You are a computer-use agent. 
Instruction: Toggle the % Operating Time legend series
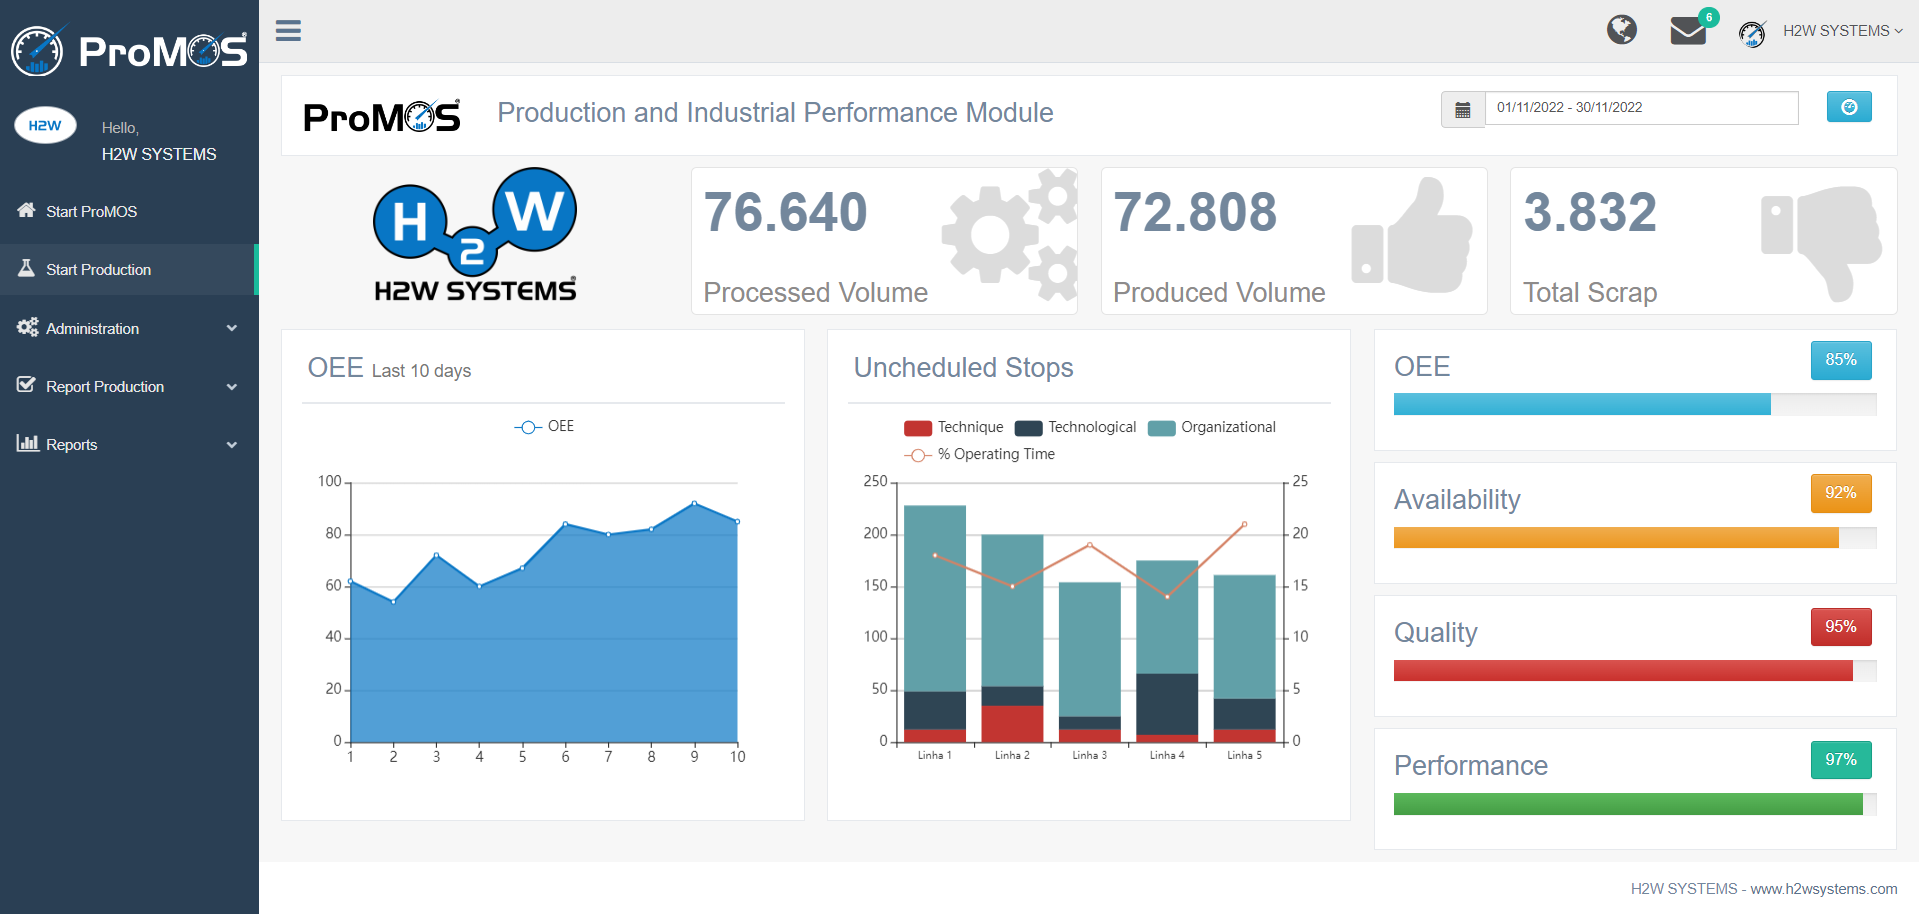(x=979, y=454)
